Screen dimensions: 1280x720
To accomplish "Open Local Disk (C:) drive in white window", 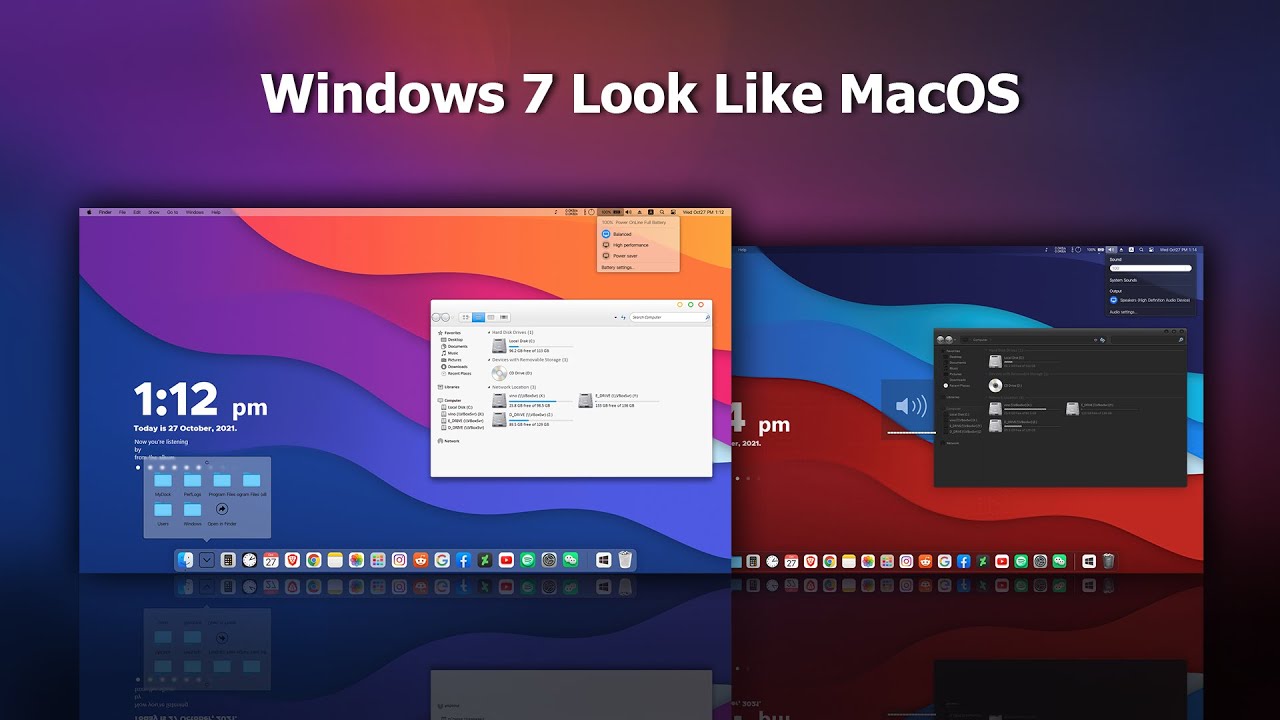I will click(x=532, y=346).
